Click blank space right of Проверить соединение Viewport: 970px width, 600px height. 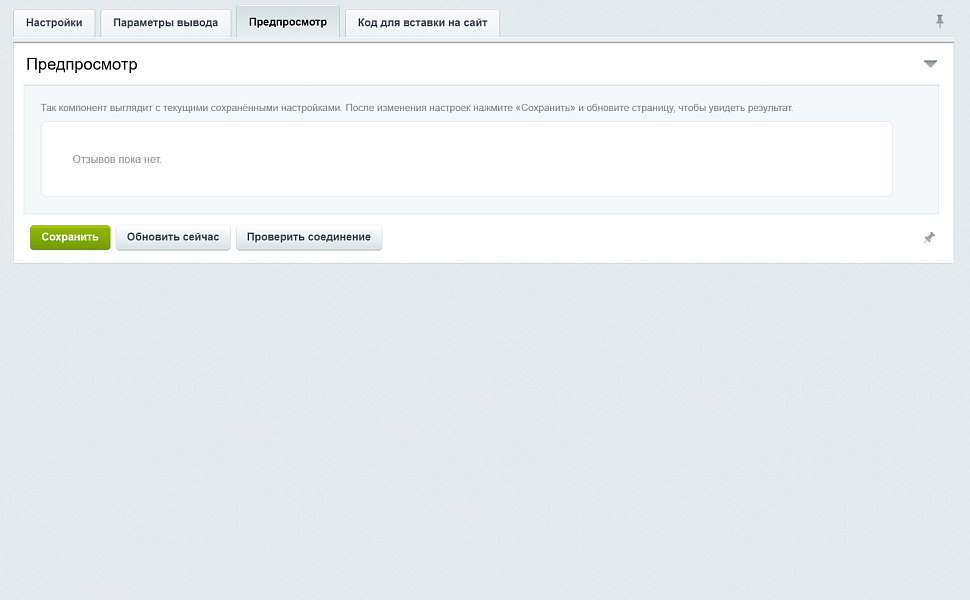pyautogui.click(x=650, y=238)
